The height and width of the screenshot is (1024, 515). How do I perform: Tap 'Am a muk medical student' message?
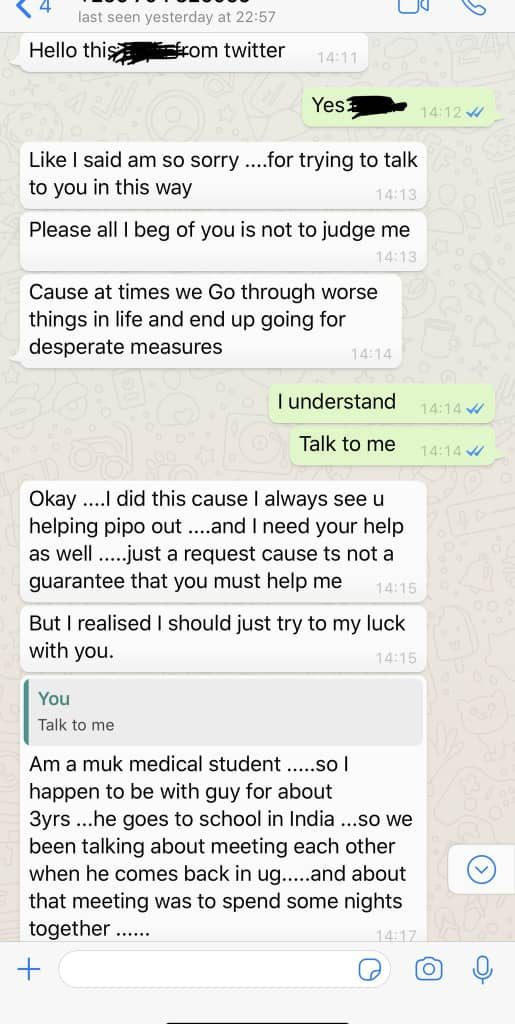pos(223,810)
